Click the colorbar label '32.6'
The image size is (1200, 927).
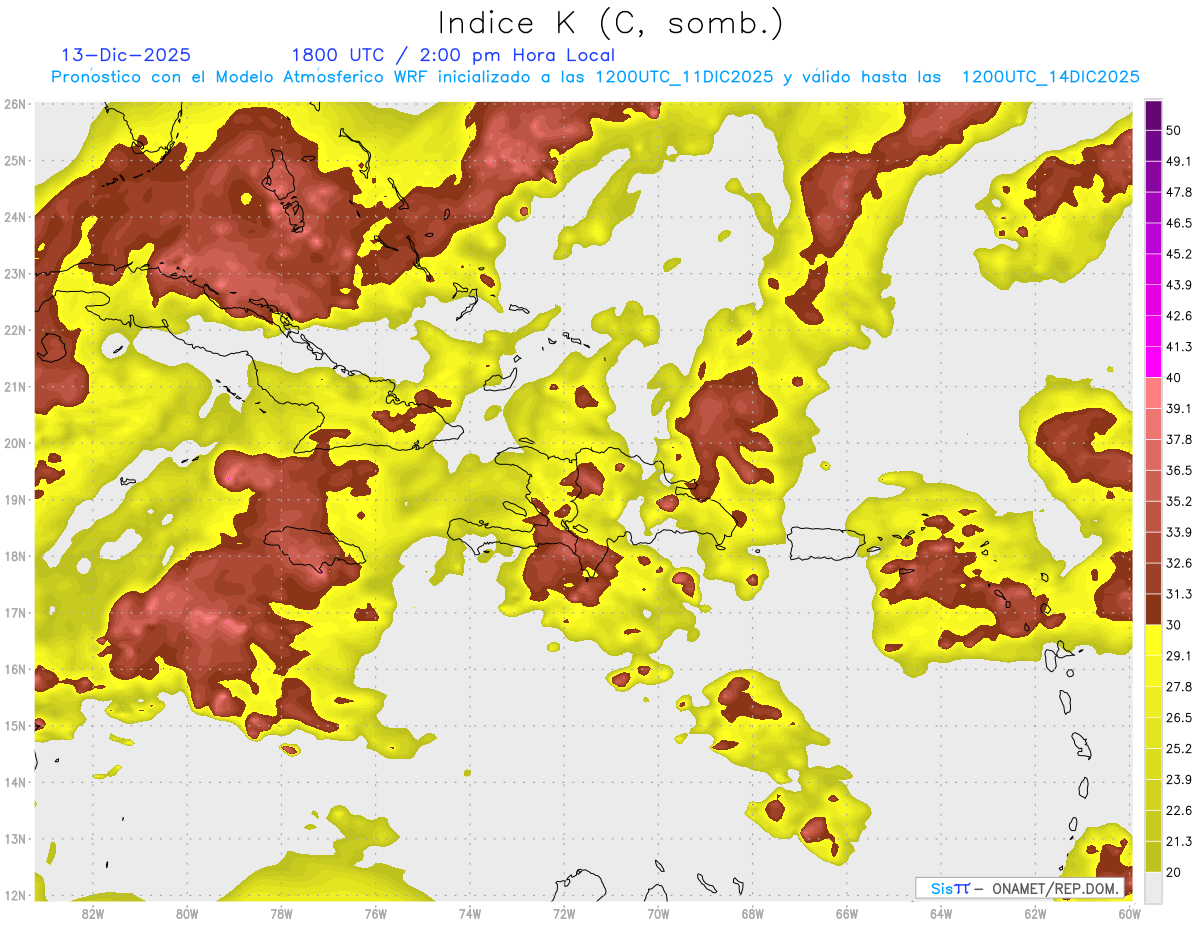(1179, 563)
